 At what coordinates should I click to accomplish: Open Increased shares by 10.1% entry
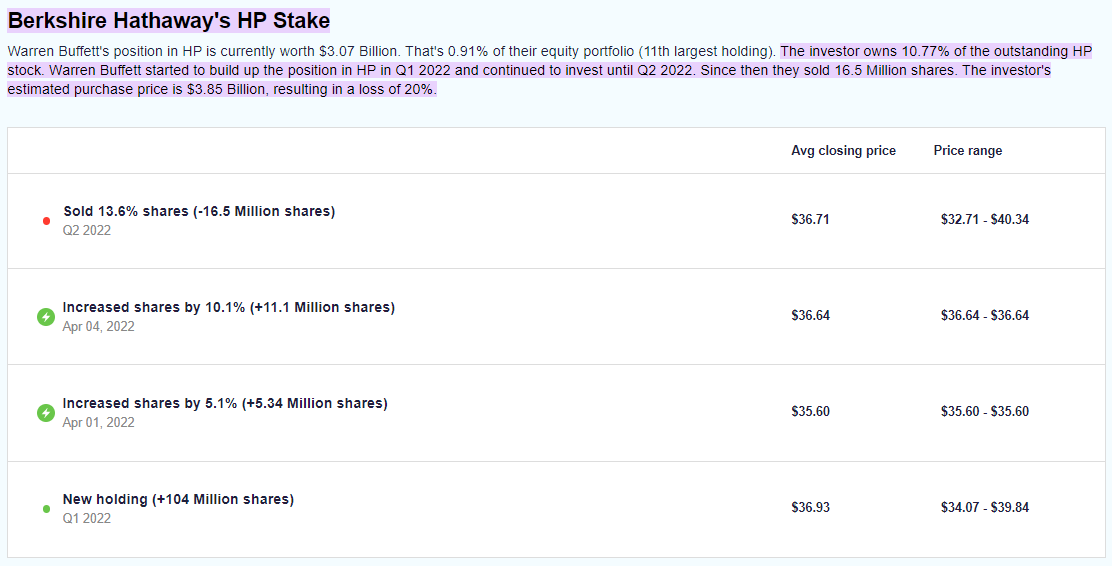pyautogui.click(x=228, y=307)
